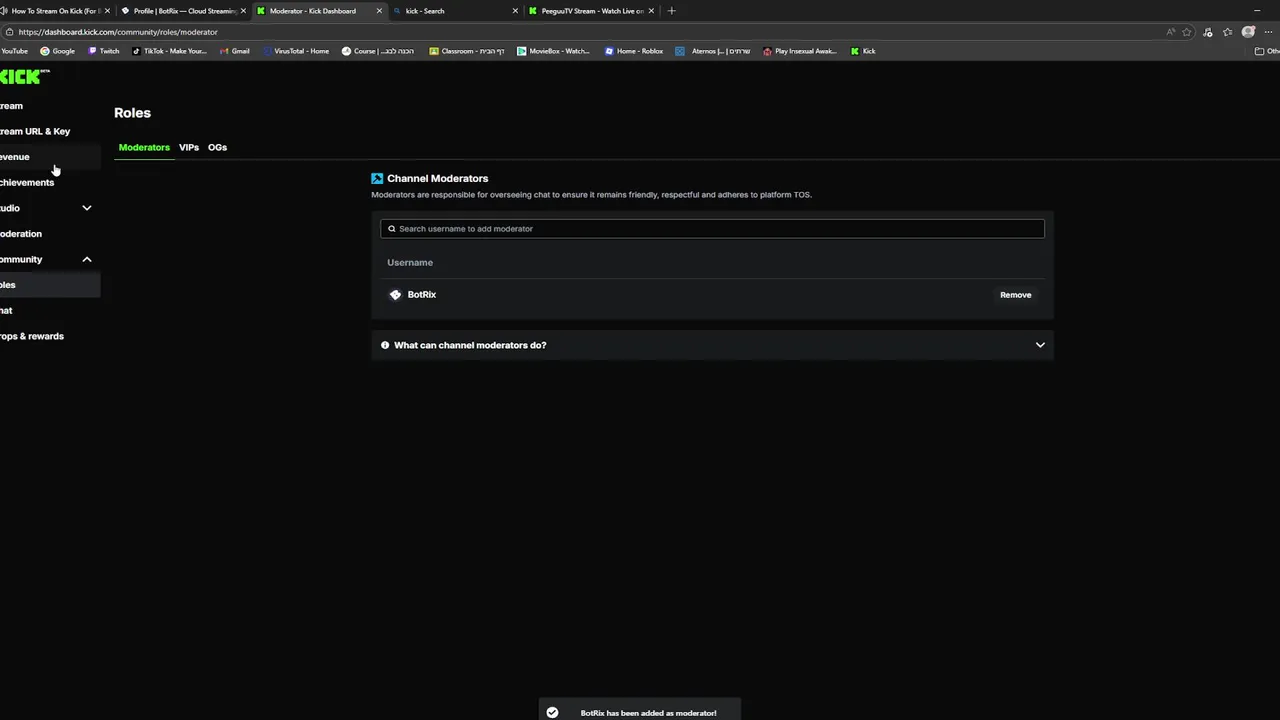This screenshot has height=720, width=1280.
Task: Click the BotRix moderator avatar icon
Action: tap(395, 295)
